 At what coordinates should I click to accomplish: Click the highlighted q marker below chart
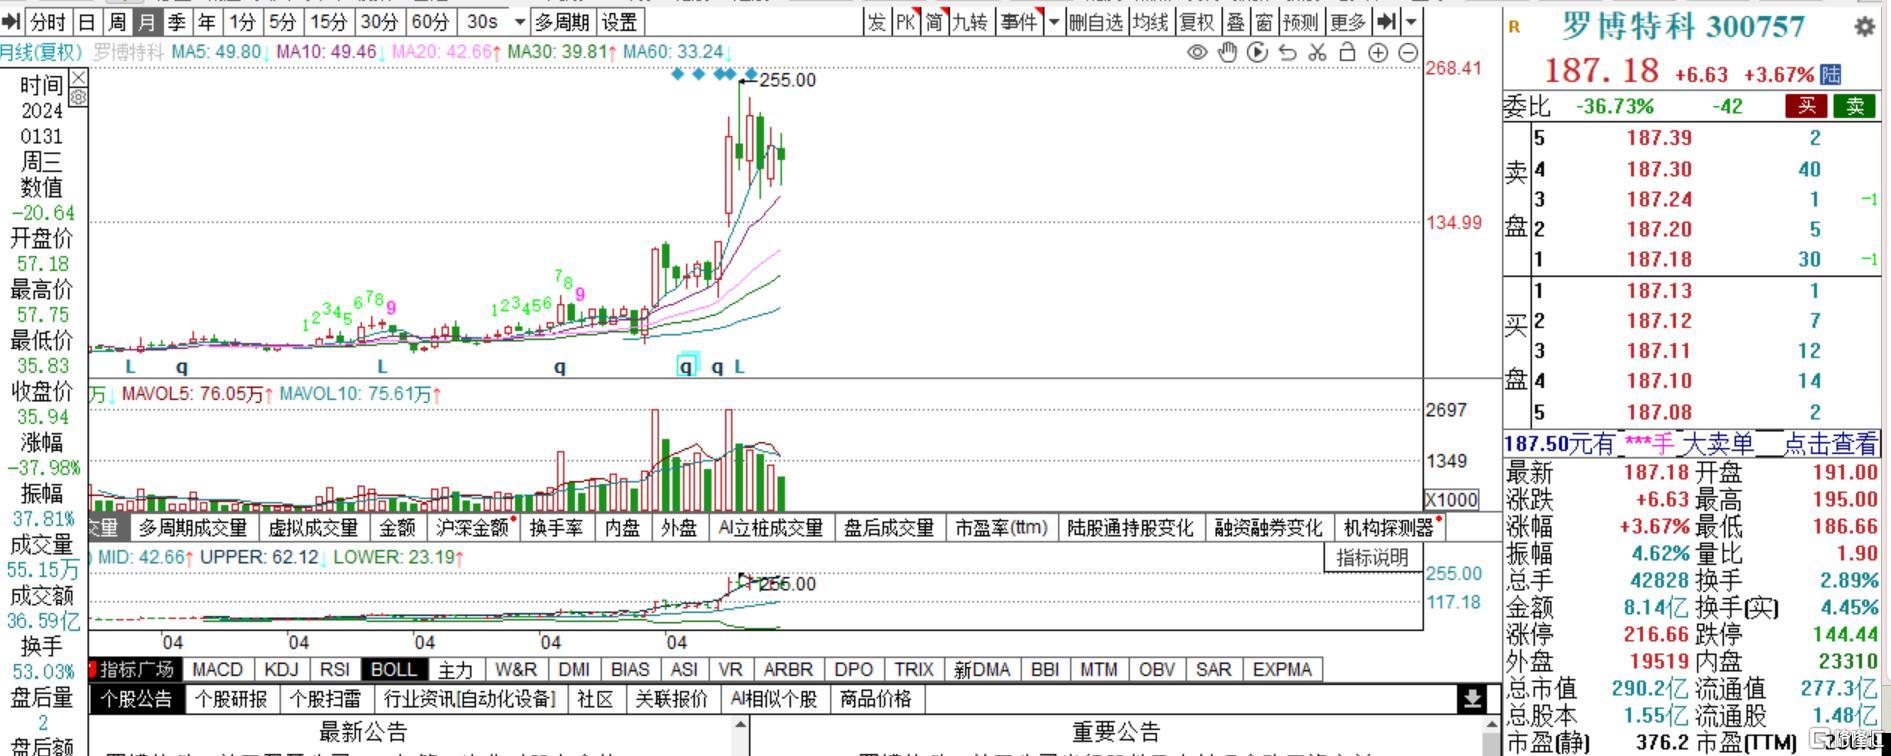686,366
